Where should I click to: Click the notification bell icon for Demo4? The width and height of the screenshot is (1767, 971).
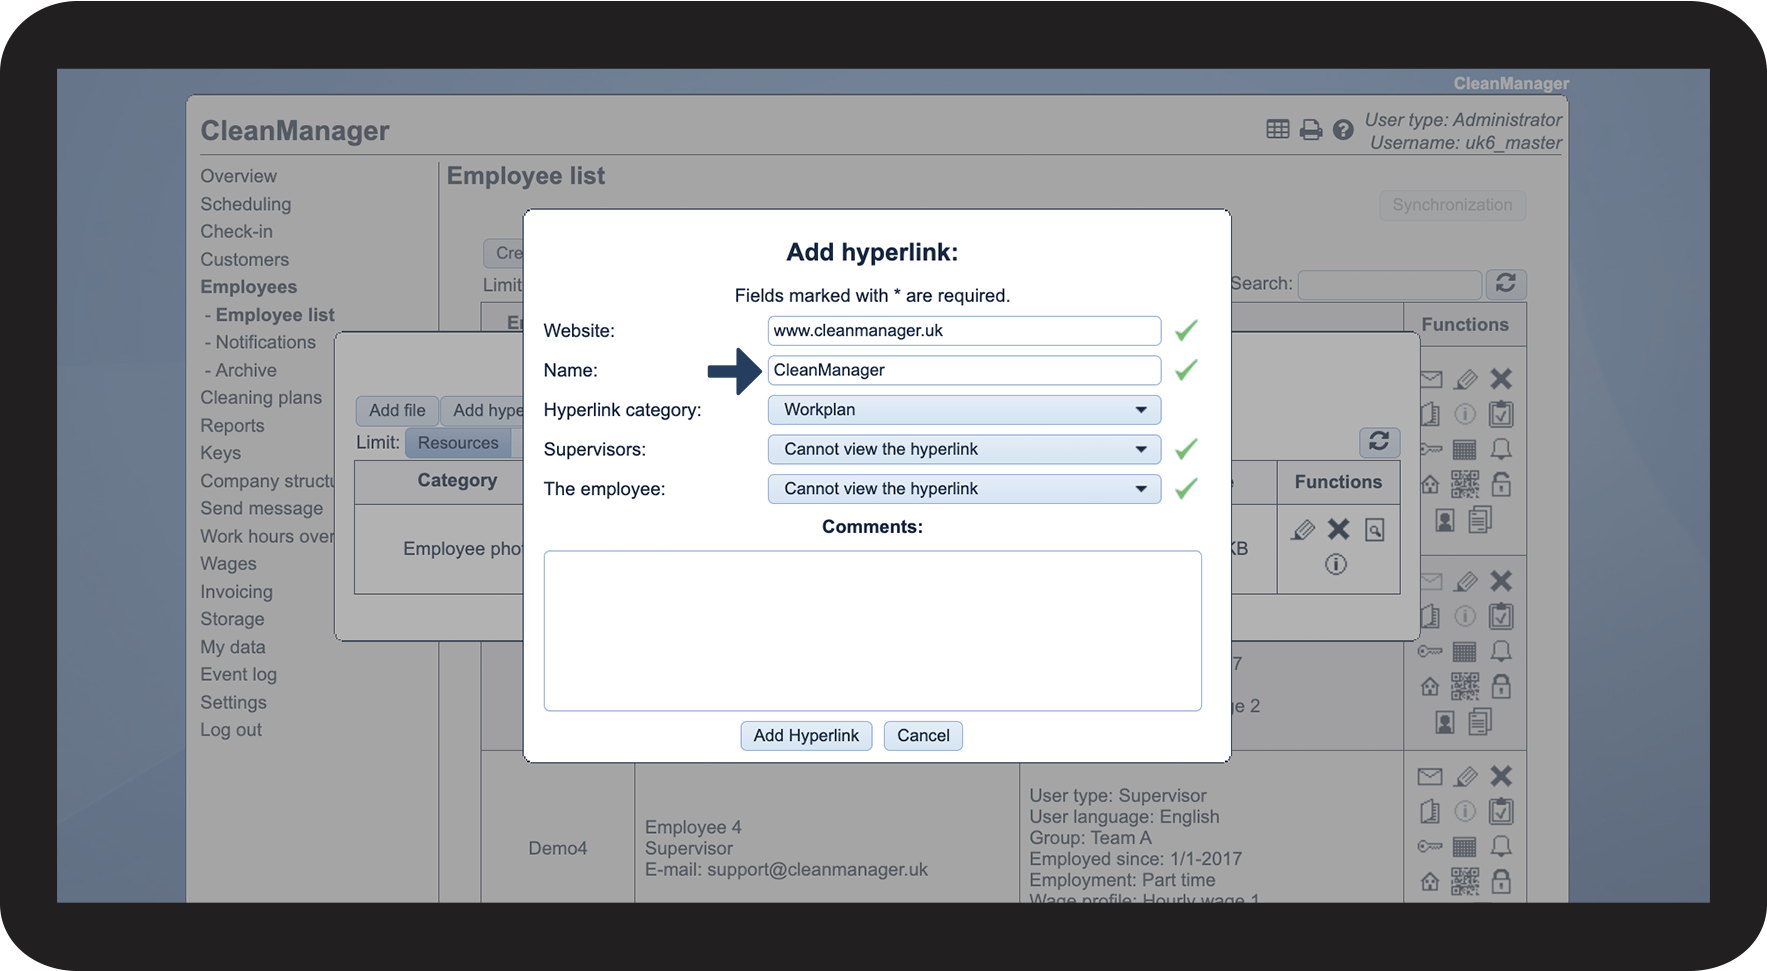1501,846
